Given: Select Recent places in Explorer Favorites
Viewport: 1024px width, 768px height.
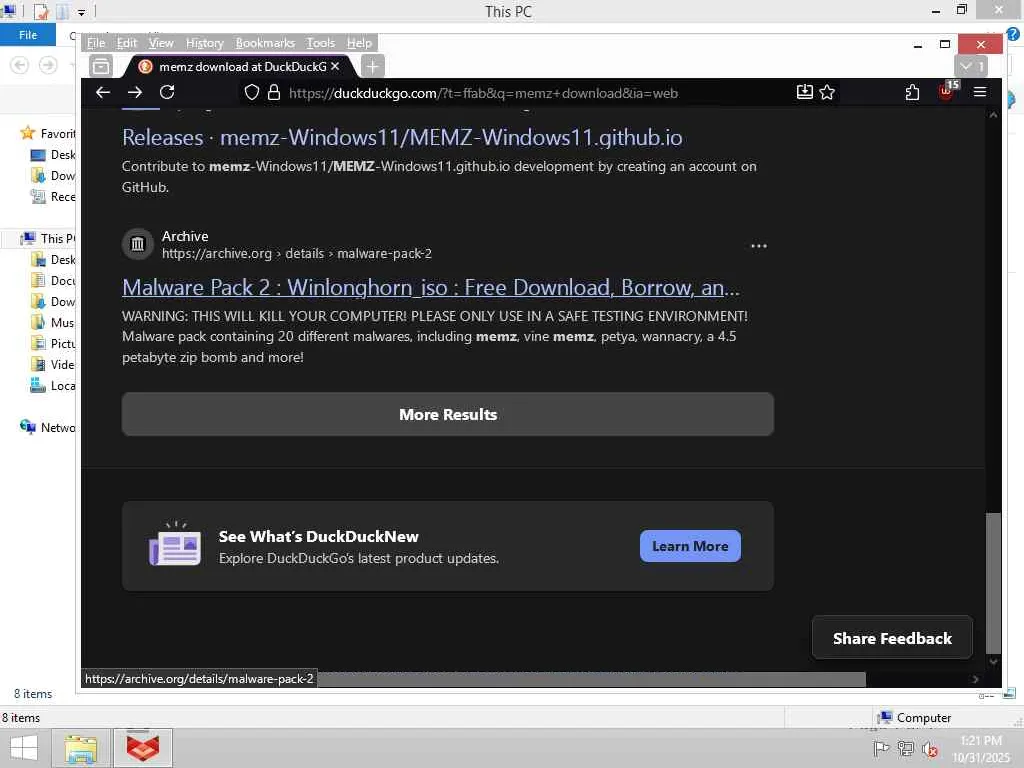Looking at the screenshot, I should pos(53,197).
